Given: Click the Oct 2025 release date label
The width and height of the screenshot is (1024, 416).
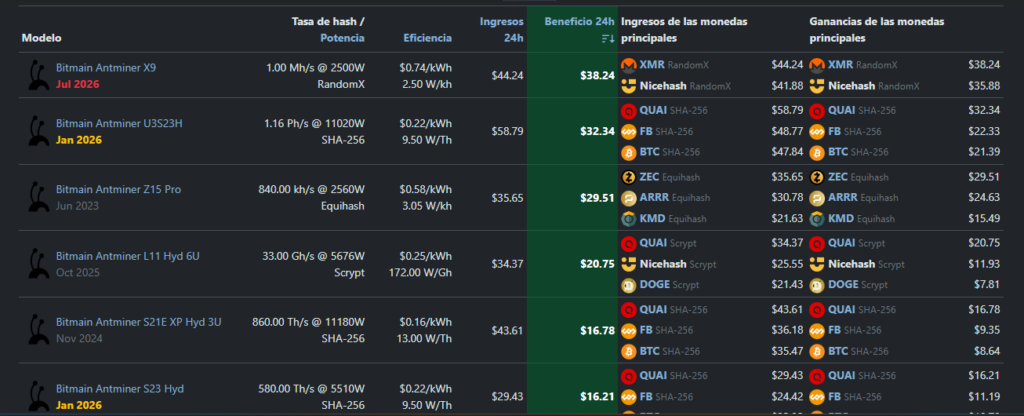Looking at the screenshot, I should 78,272.
